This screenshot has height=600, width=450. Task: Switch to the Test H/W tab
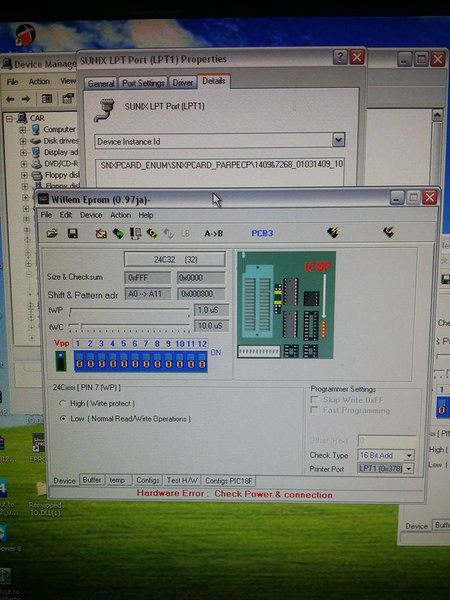182,480
